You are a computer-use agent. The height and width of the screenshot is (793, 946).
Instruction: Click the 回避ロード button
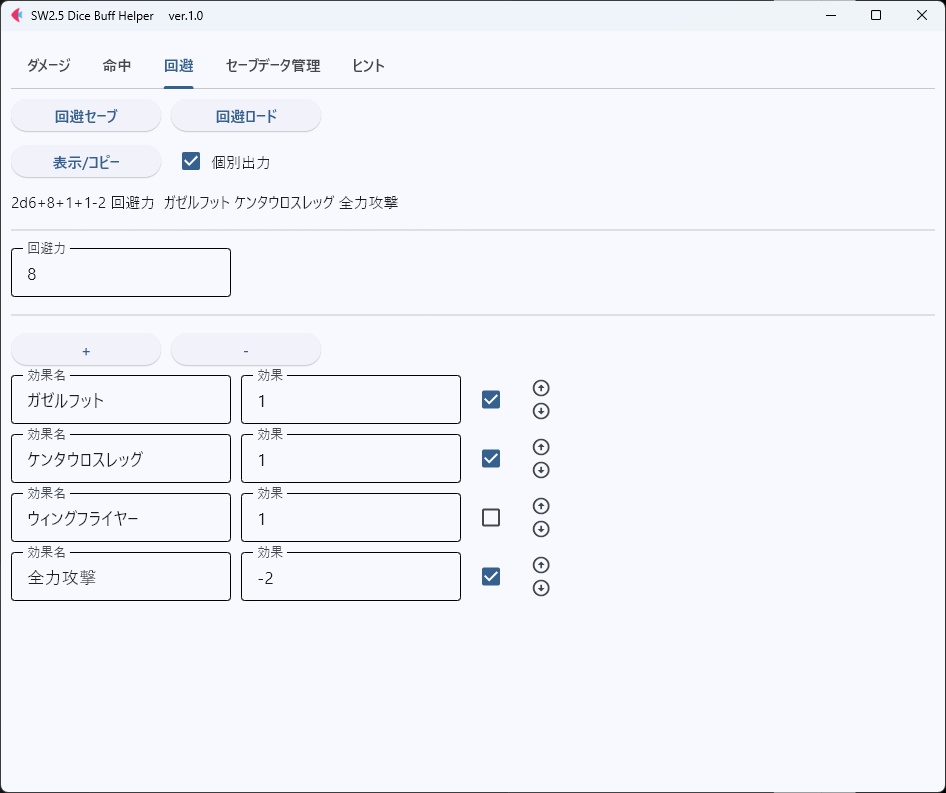pos(245,115)
